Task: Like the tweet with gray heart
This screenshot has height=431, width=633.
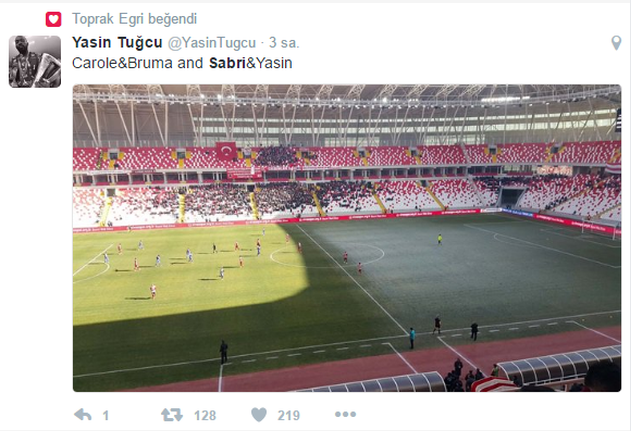Action: pos(259,414)
